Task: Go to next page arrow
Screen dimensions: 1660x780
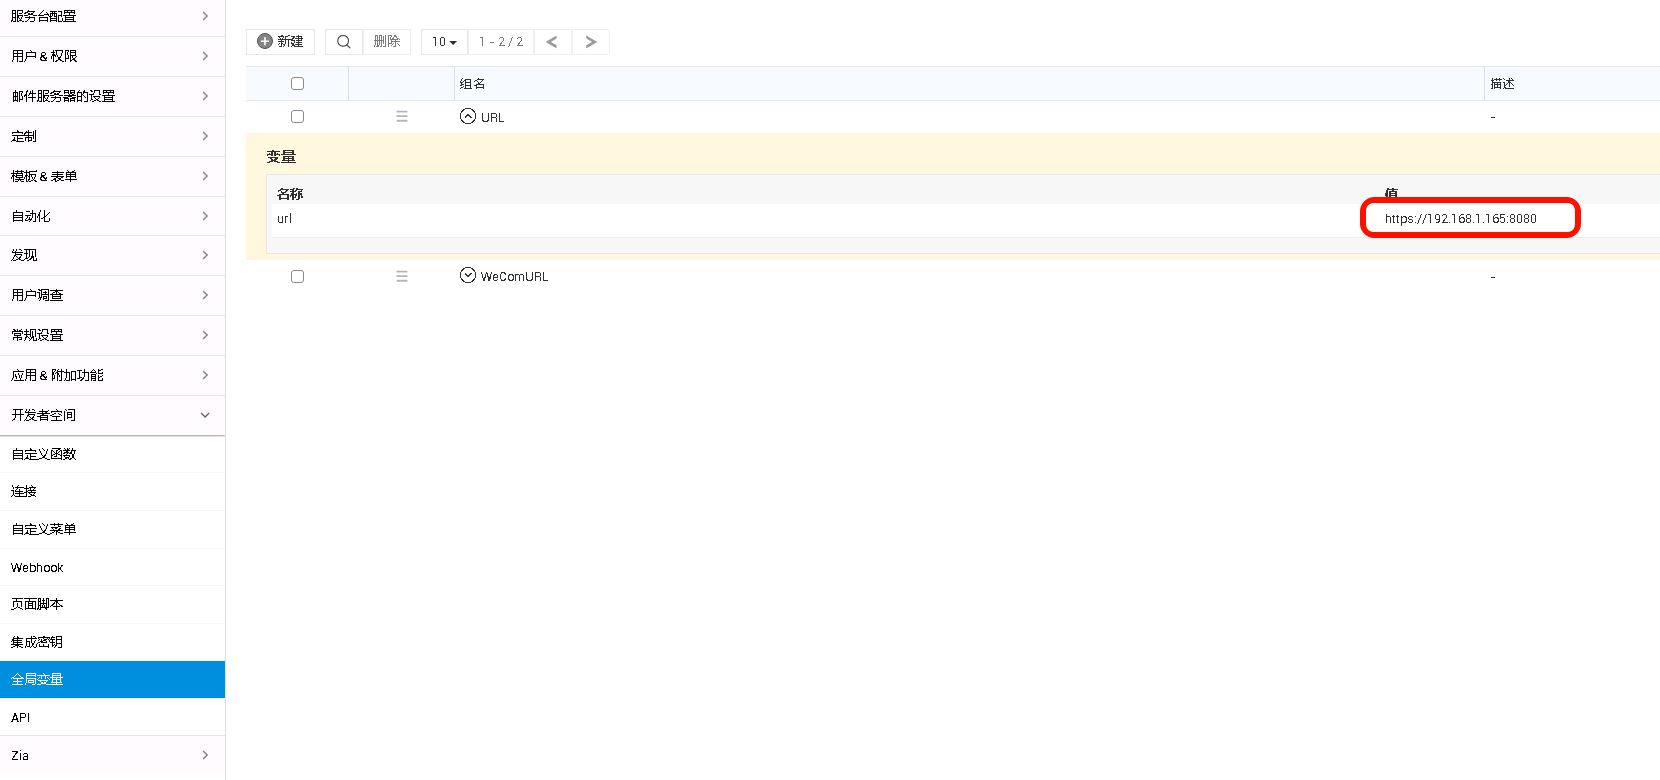Action: (591, 42)
